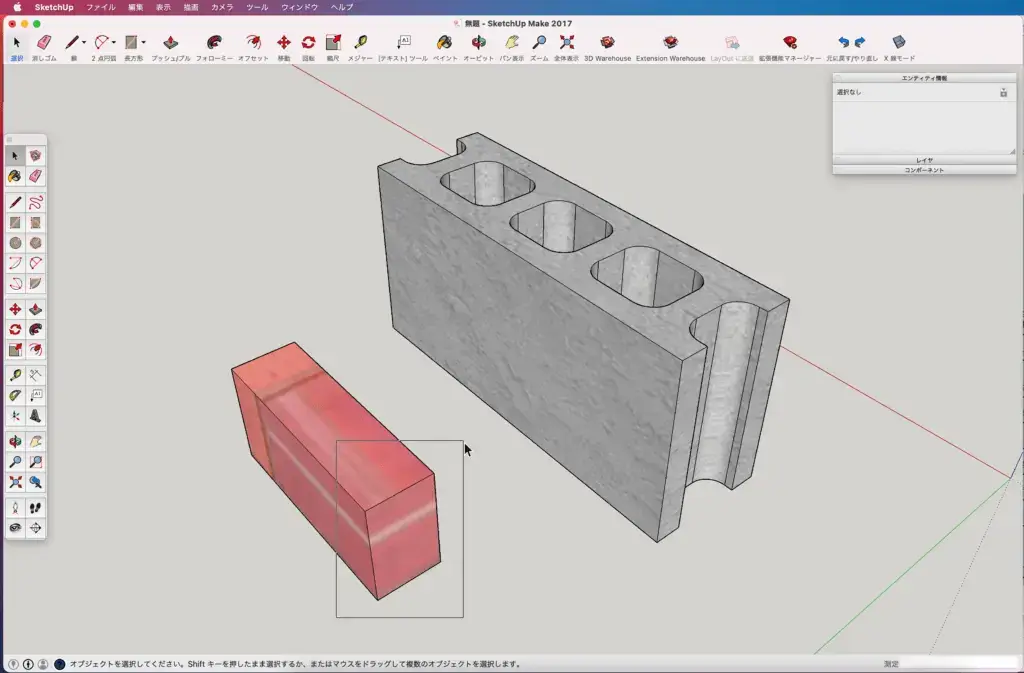Activate the Push/Pull tool in top toolbar
This screenshot has width=1024, height=673.
tap(170, 43)
